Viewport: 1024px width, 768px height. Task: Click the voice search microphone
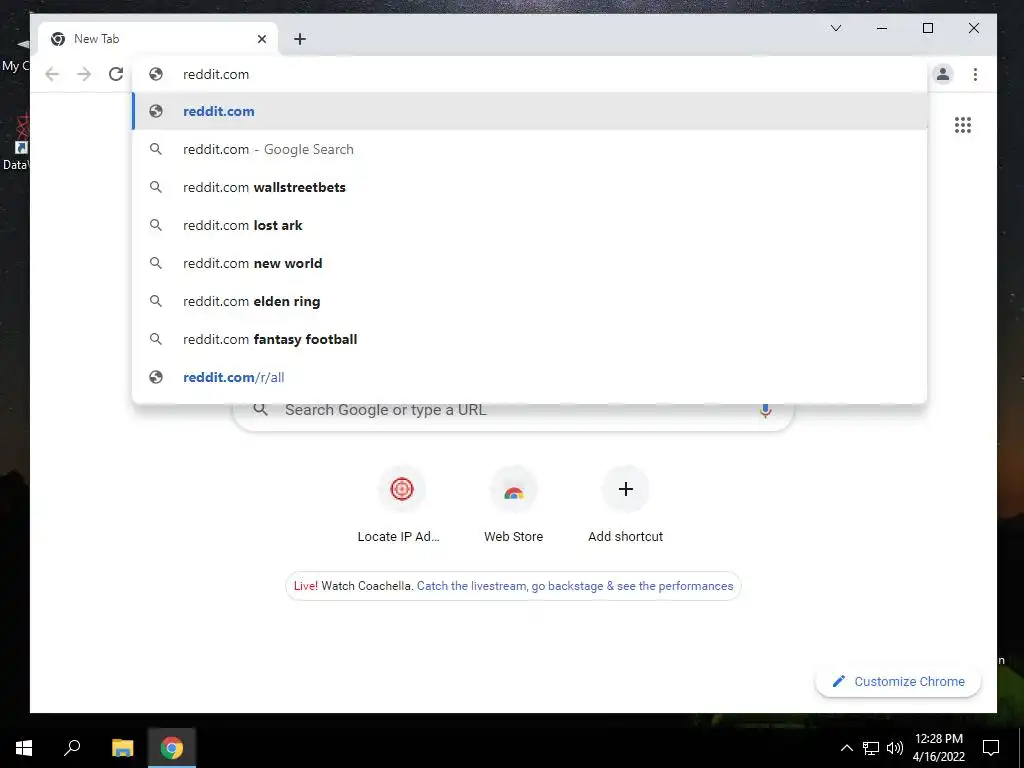click(x=765, y=410)
